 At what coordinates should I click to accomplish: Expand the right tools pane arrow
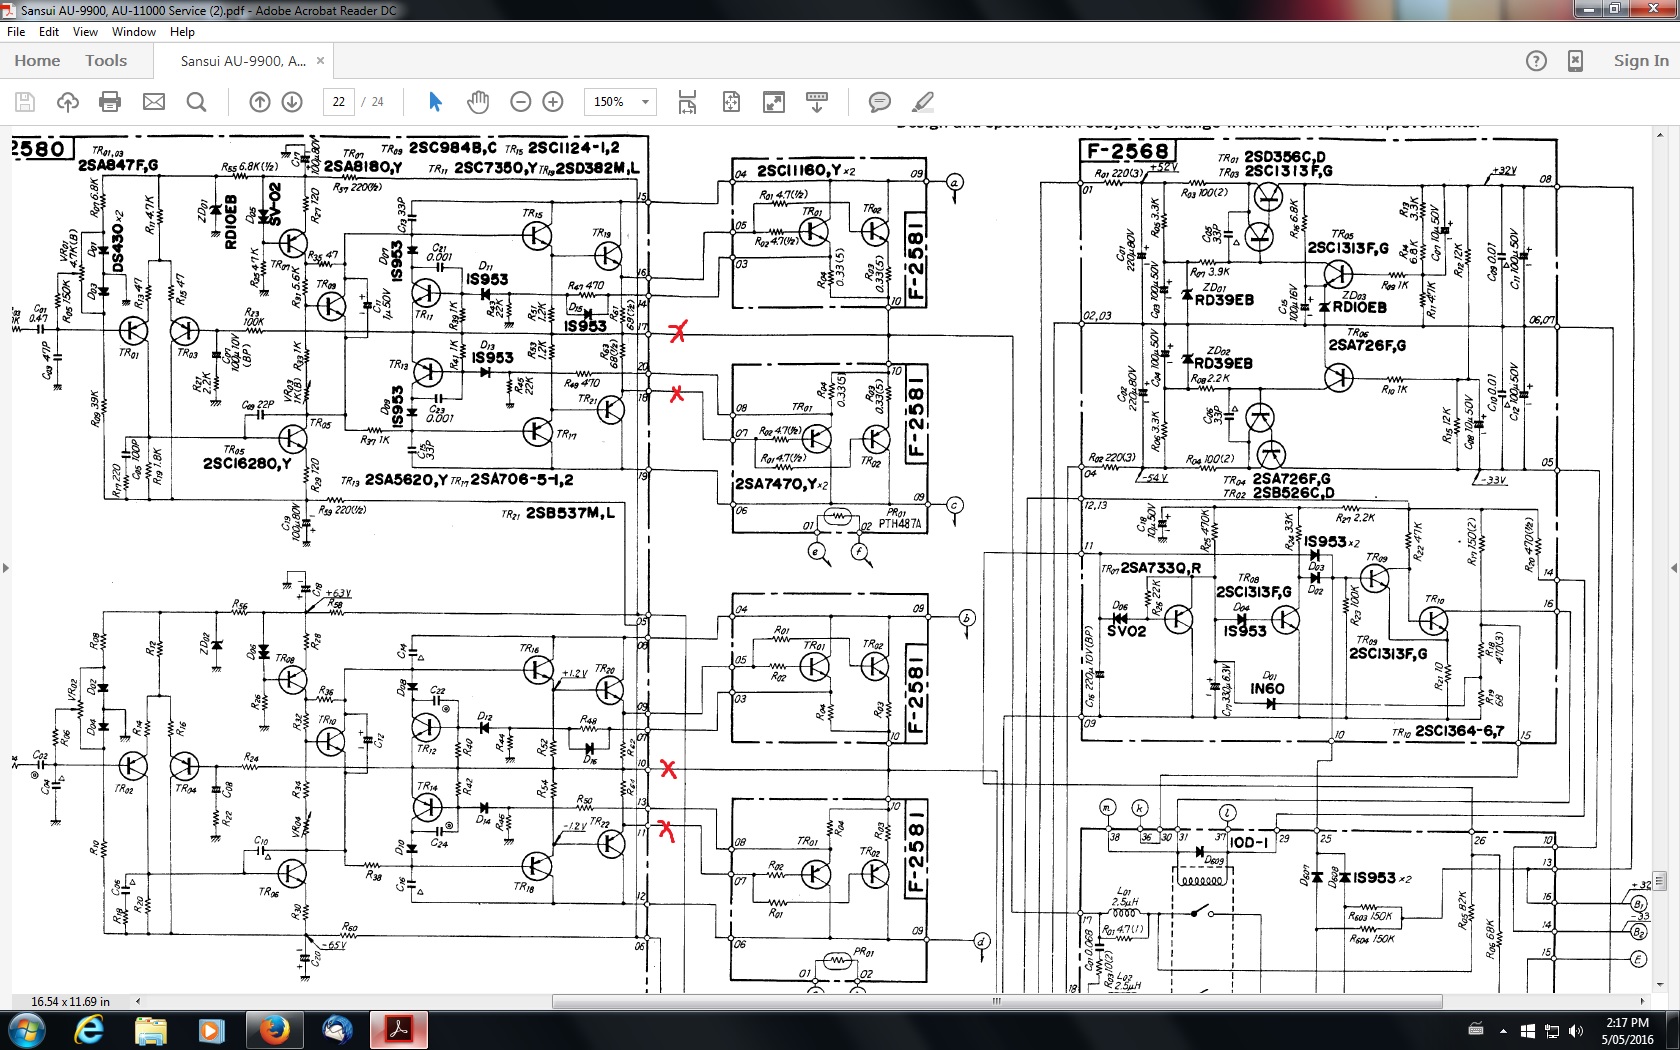1674,568
